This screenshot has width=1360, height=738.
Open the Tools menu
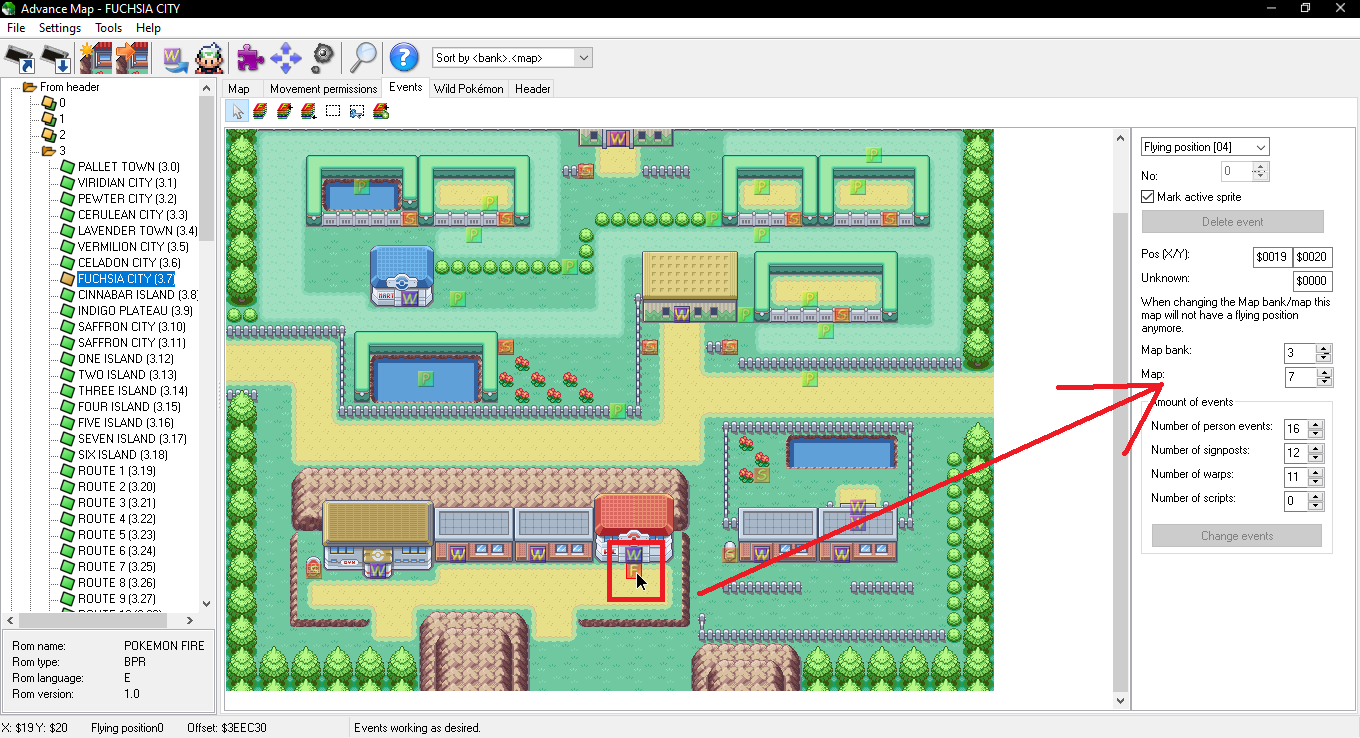pos(108,28)
